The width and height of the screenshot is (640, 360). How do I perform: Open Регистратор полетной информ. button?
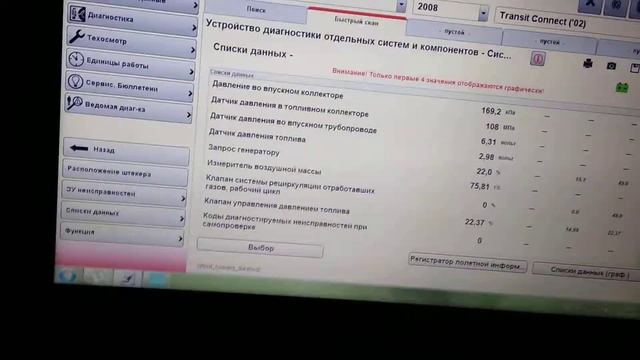point(467,263)
